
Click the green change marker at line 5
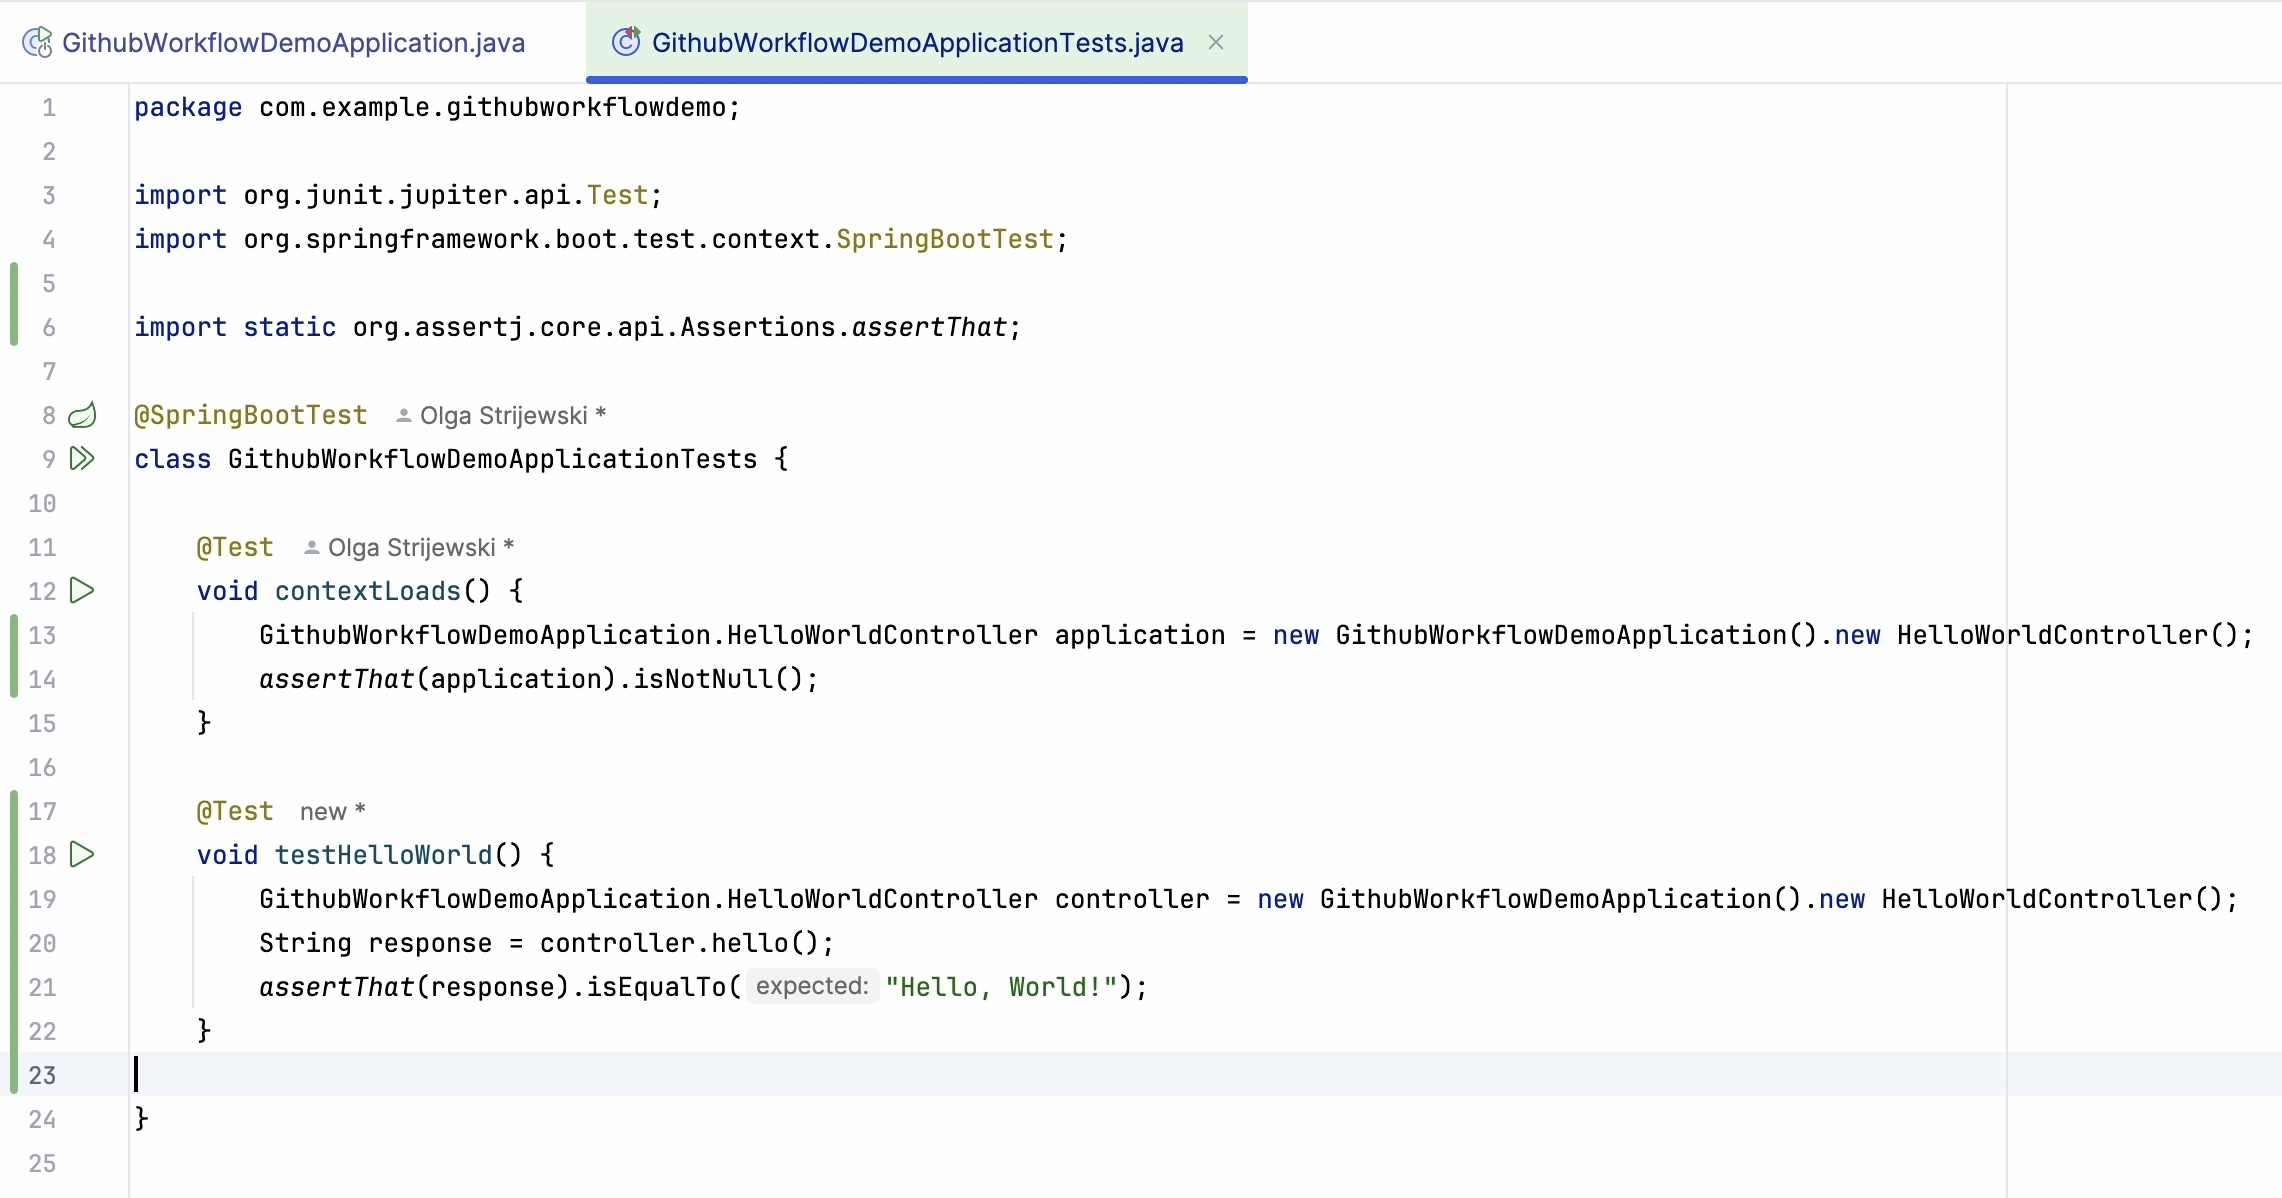pyautogui.click(x=14, y=284)
